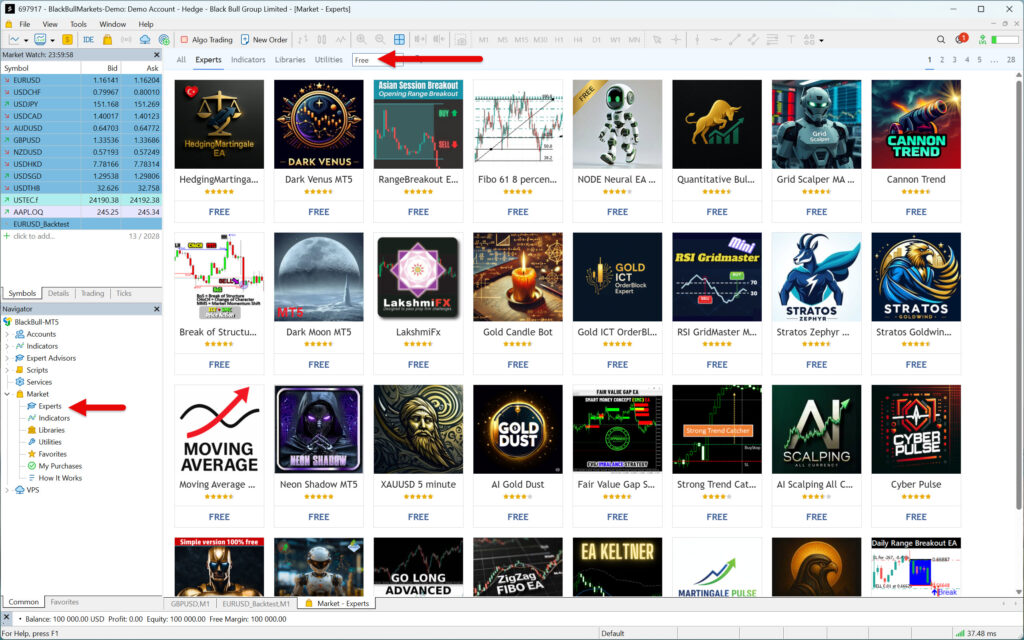Click the zoom in chart icon
Image resolution: width=1024 pixels, height=640 pixels.
361,40
